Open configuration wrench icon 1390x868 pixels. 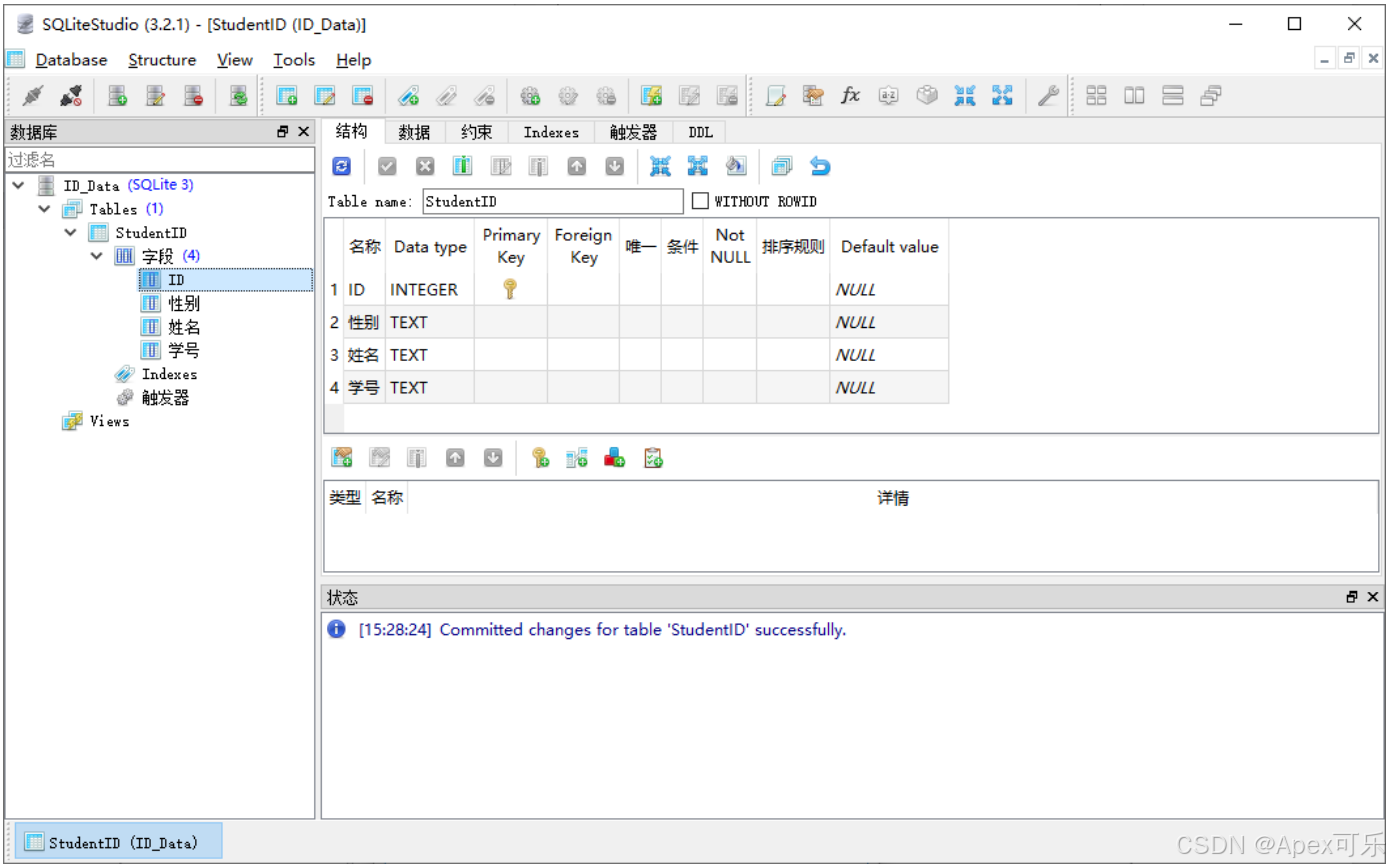pyautogui.click(x=1047, y=96)
